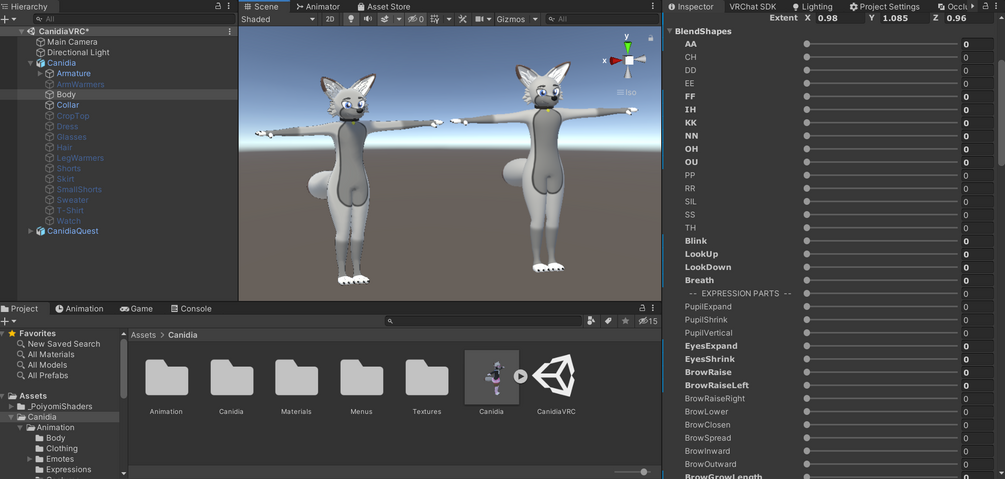Expand _PoiyomiShaders folder
The height and width of the screenshot is (479, 1005).
(12, 407)
